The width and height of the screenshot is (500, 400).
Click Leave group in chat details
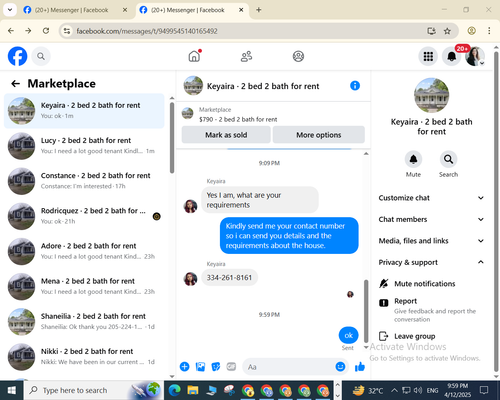pos(415,336)
